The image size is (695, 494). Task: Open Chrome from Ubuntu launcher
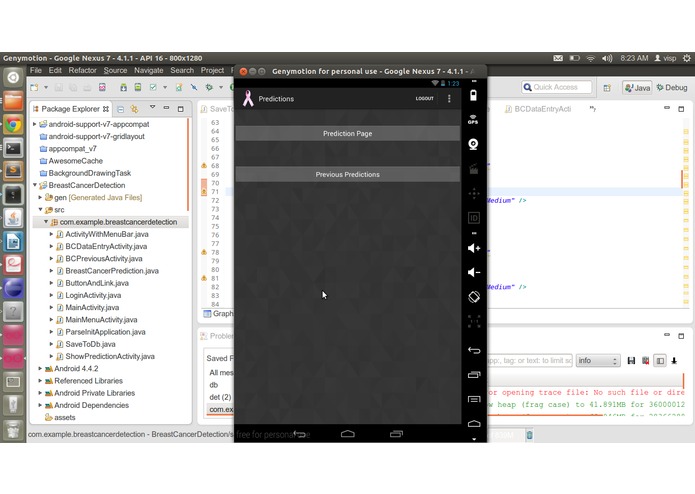(13, 124)
